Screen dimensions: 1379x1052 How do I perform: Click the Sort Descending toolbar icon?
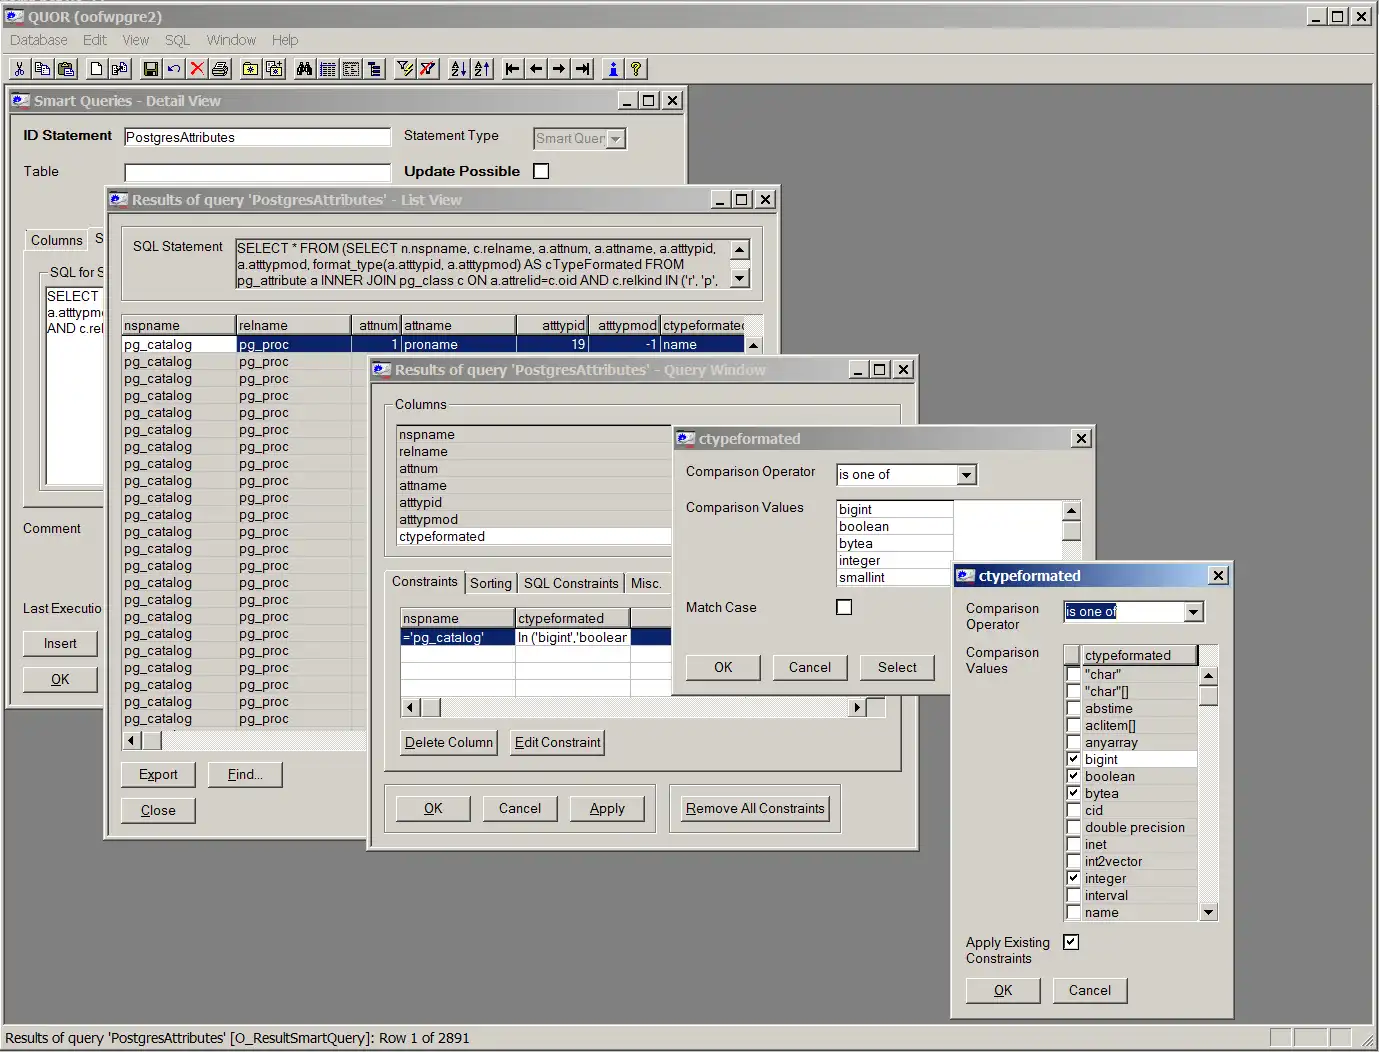[x=482, y=69]
